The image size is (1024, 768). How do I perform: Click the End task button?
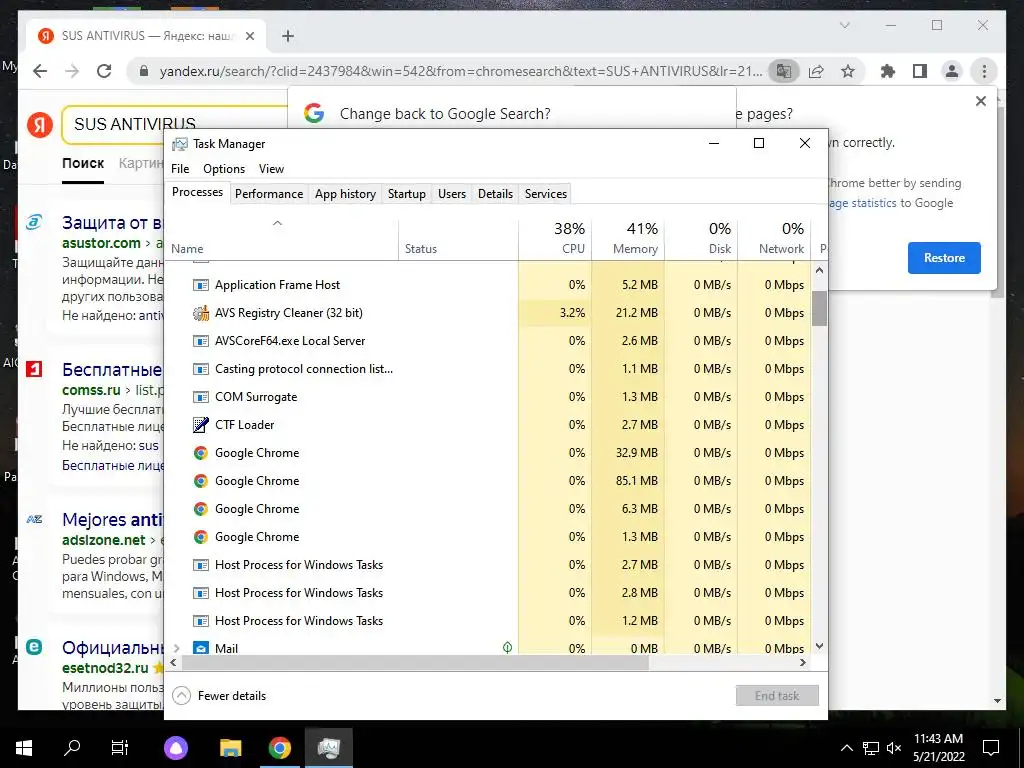click(x=777, y=696)
